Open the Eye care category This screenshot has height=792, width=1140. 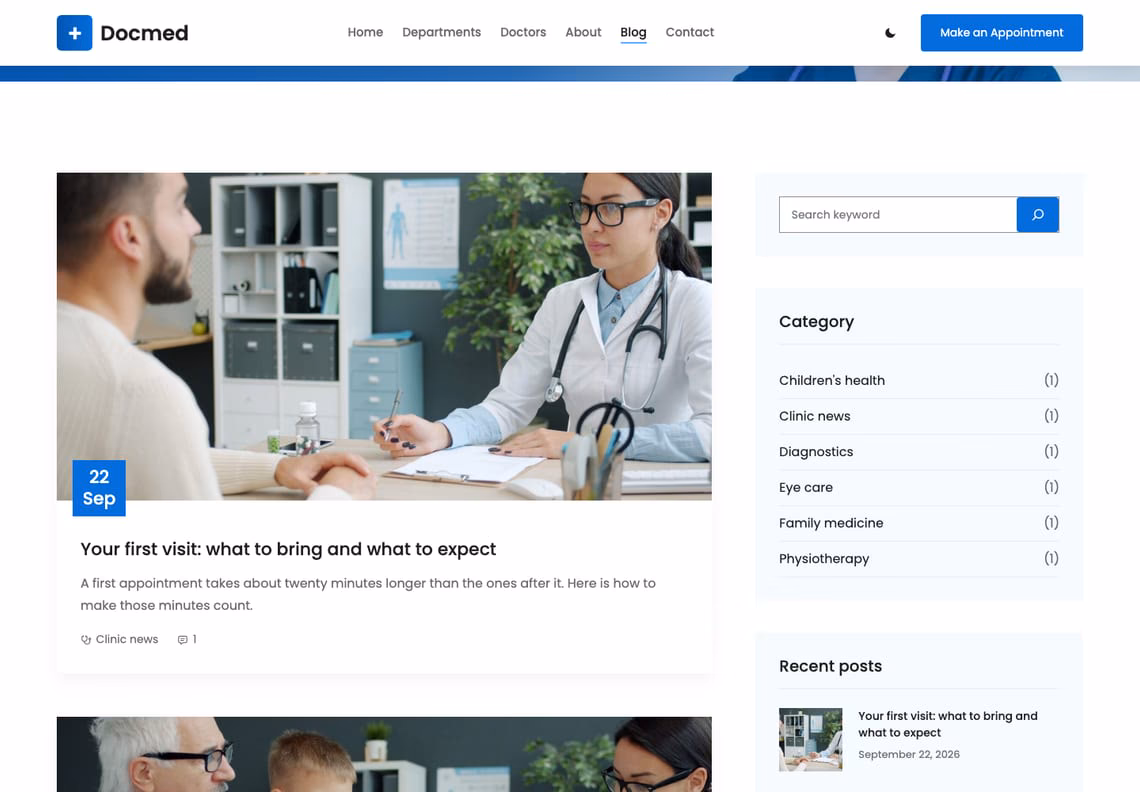tap(806, 487)
